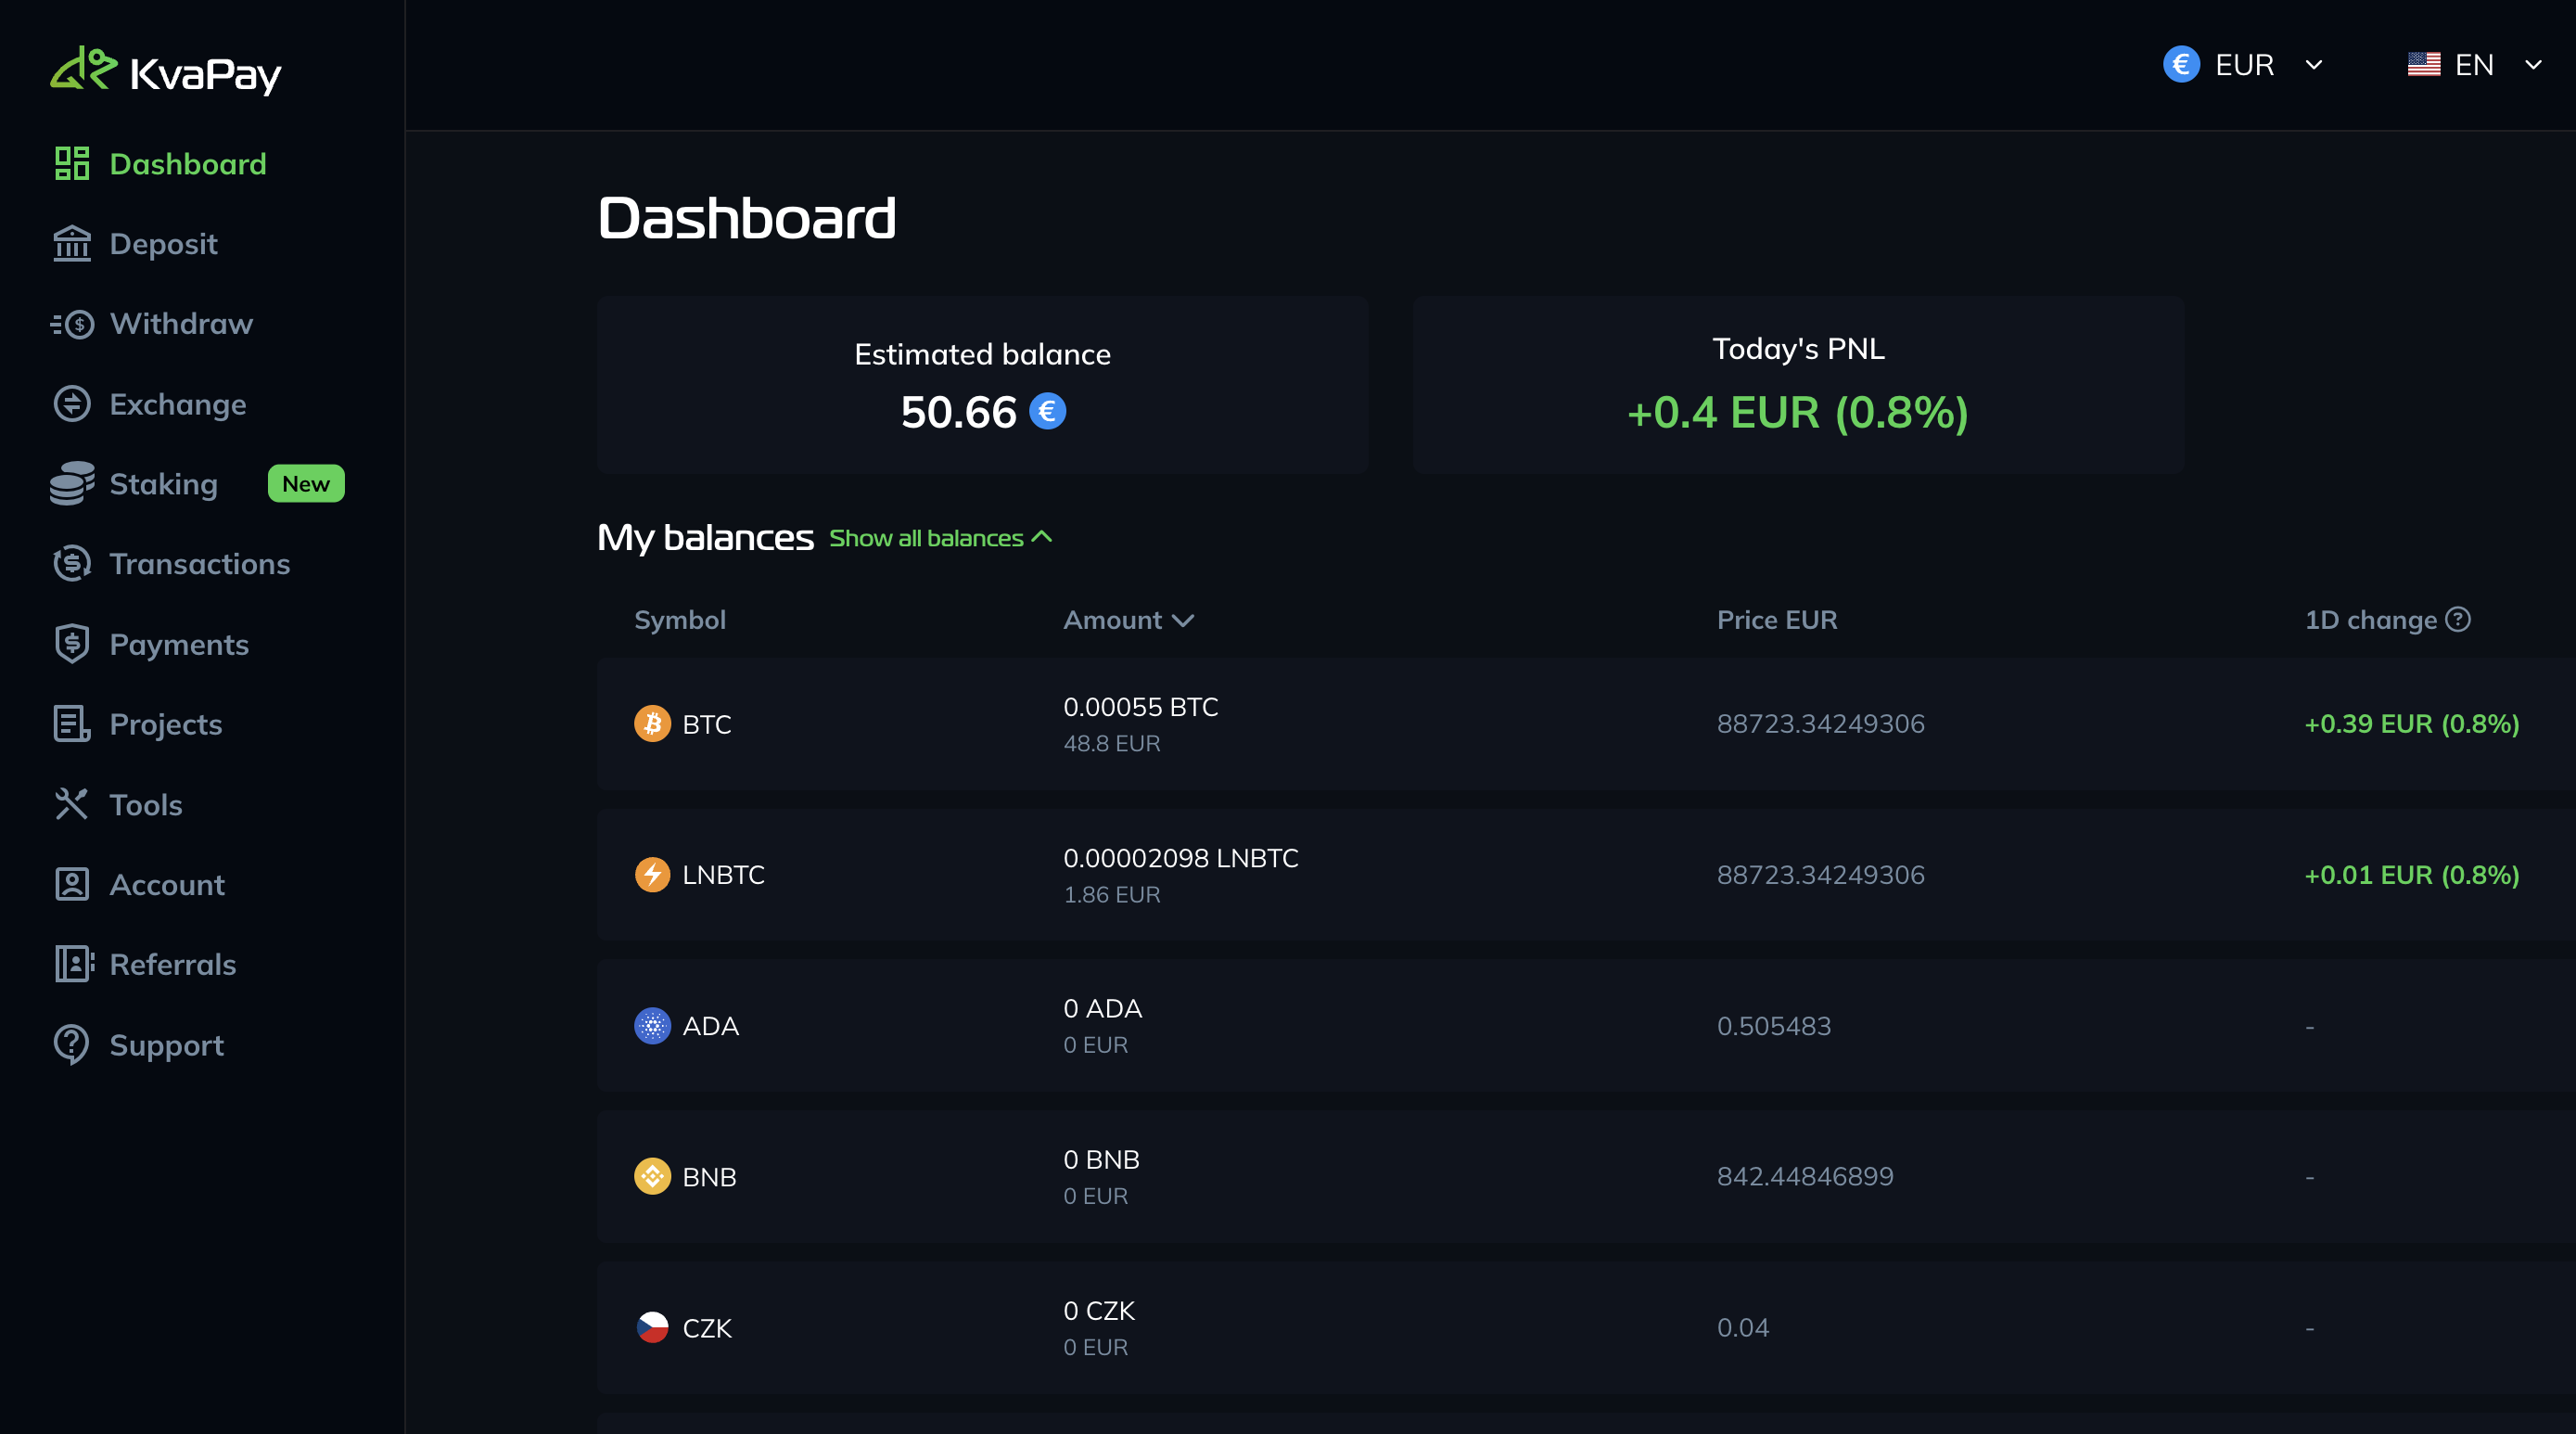
Task: Open the EUR currency dropdown
Action: pos(2243,65)
